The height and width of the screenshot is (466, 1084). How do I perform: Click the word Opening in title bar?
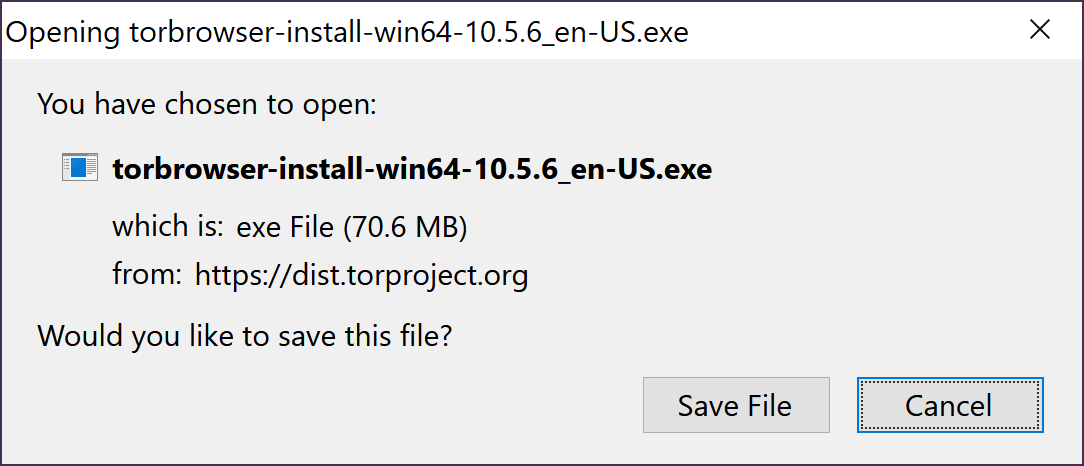pos(66,32)
